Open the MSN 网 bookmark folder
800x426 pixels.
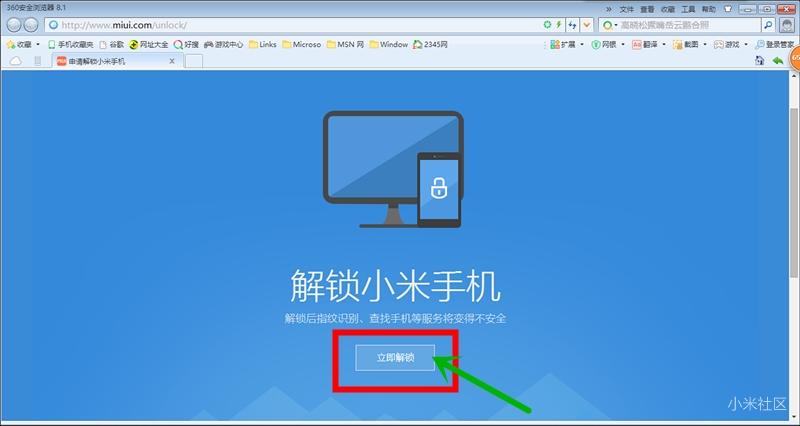pos(345,45)
